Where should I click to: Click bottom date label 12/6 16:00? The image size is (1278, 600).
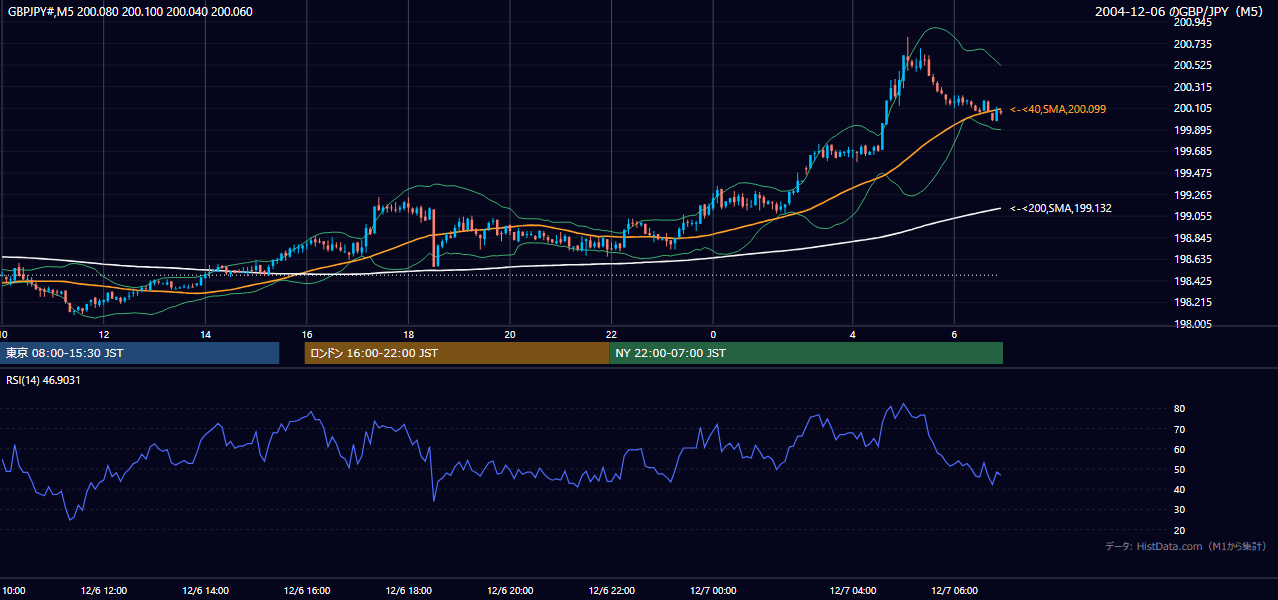(307, 591)
